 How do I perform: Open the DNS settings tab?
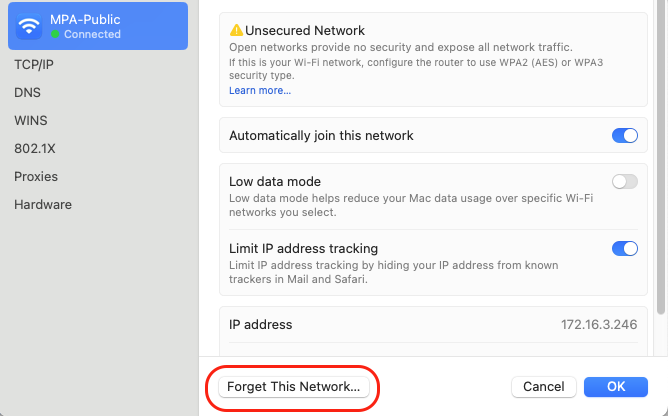click(x=27, y=92)
